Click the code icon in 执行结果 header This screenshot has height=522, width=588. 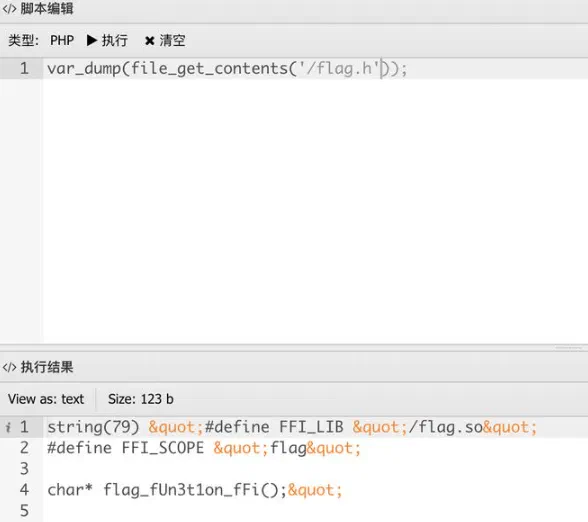(9, 367)
